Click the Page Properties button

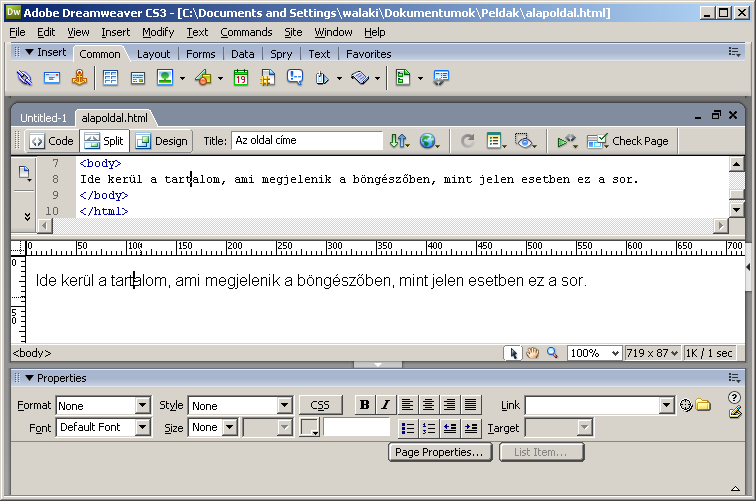coord(439,452)
